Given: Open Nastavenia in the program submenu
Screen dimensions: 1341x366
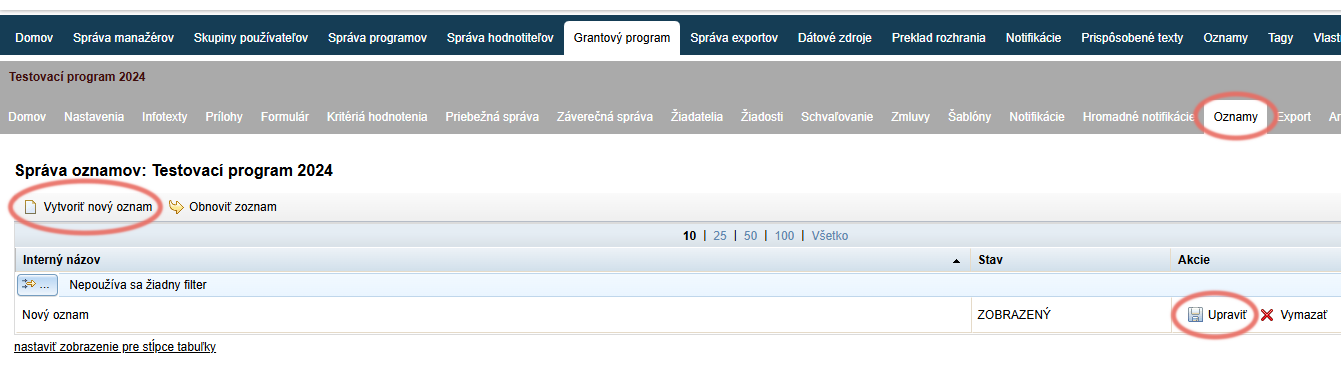Looking at the screenshot, I should [94, 117].
